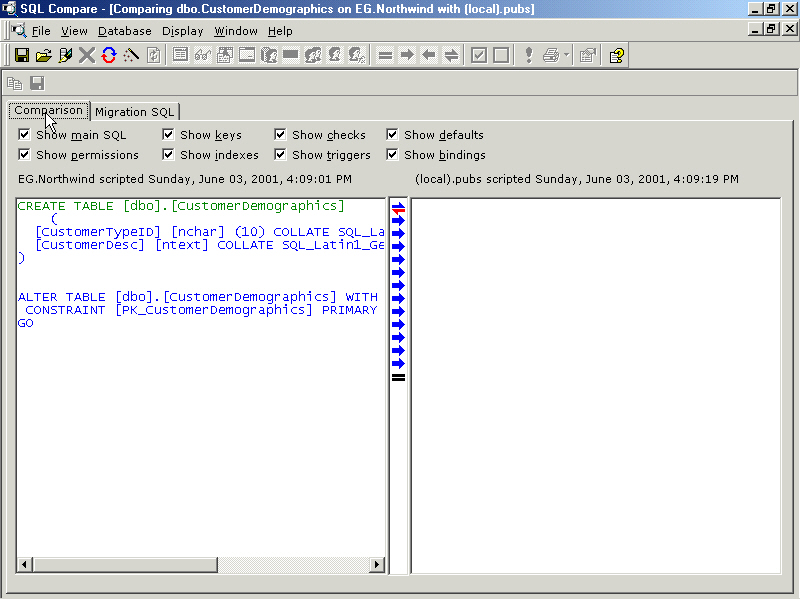Click the right scroll arrow under SQL pane

[377, 564]
